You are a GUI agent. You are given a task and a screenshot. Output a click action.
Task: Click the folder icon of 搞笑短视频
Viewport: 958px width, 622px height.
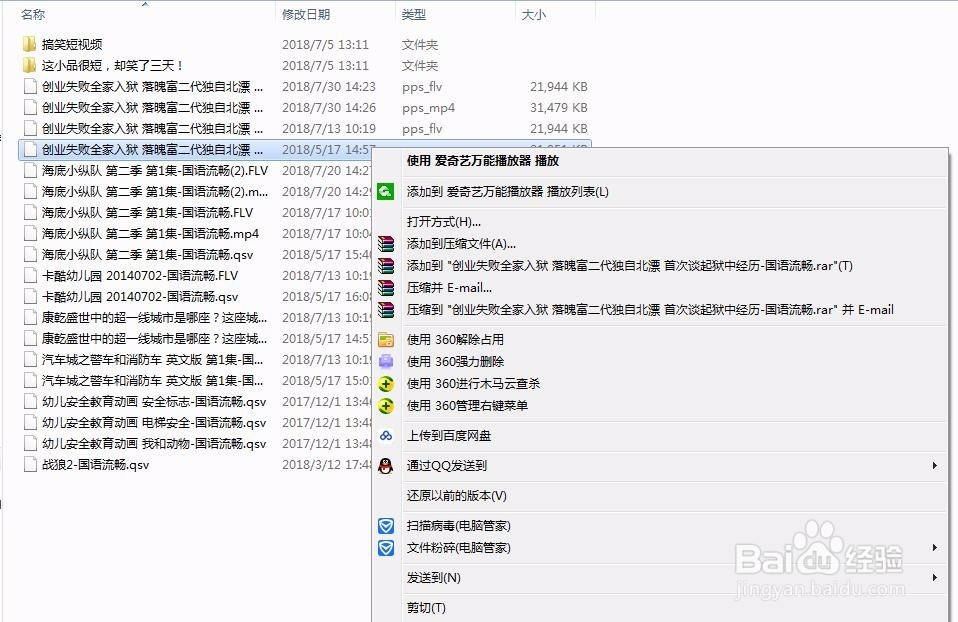pos(29,44)
